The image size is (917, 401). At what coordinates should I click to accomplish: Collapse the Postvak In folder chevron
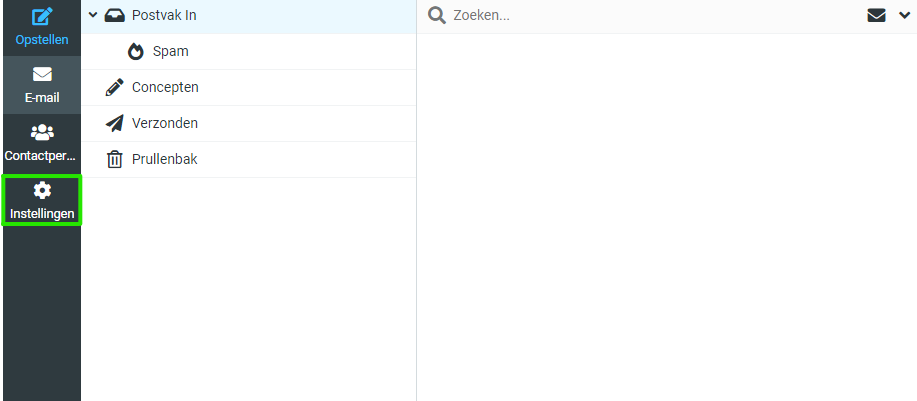pyautogui.click(x=92, y=15)
